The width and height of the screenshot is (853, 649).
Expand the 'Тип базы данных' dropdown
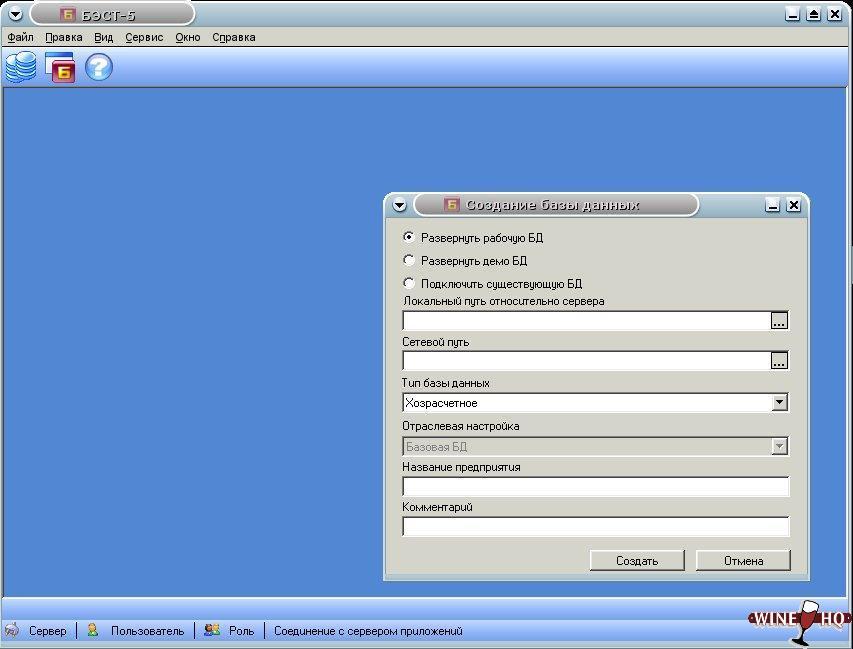pyautogui.click(x=780, y=403)
